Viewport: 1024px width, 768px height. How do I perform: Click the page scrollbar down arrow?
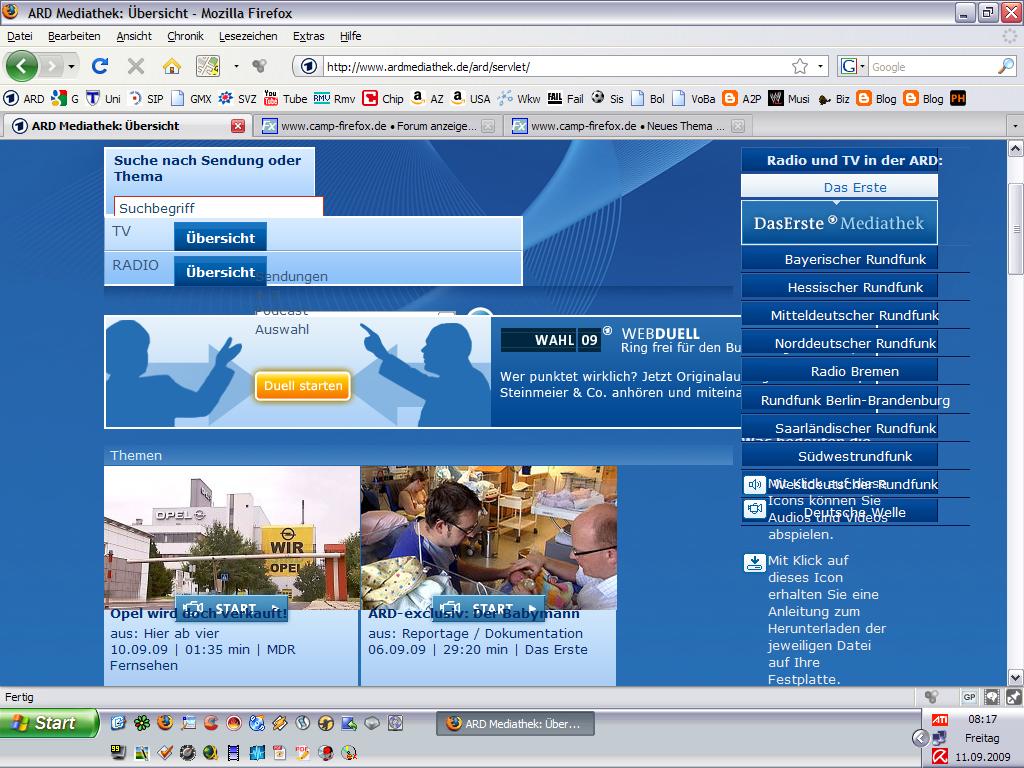click(1015, 677)
